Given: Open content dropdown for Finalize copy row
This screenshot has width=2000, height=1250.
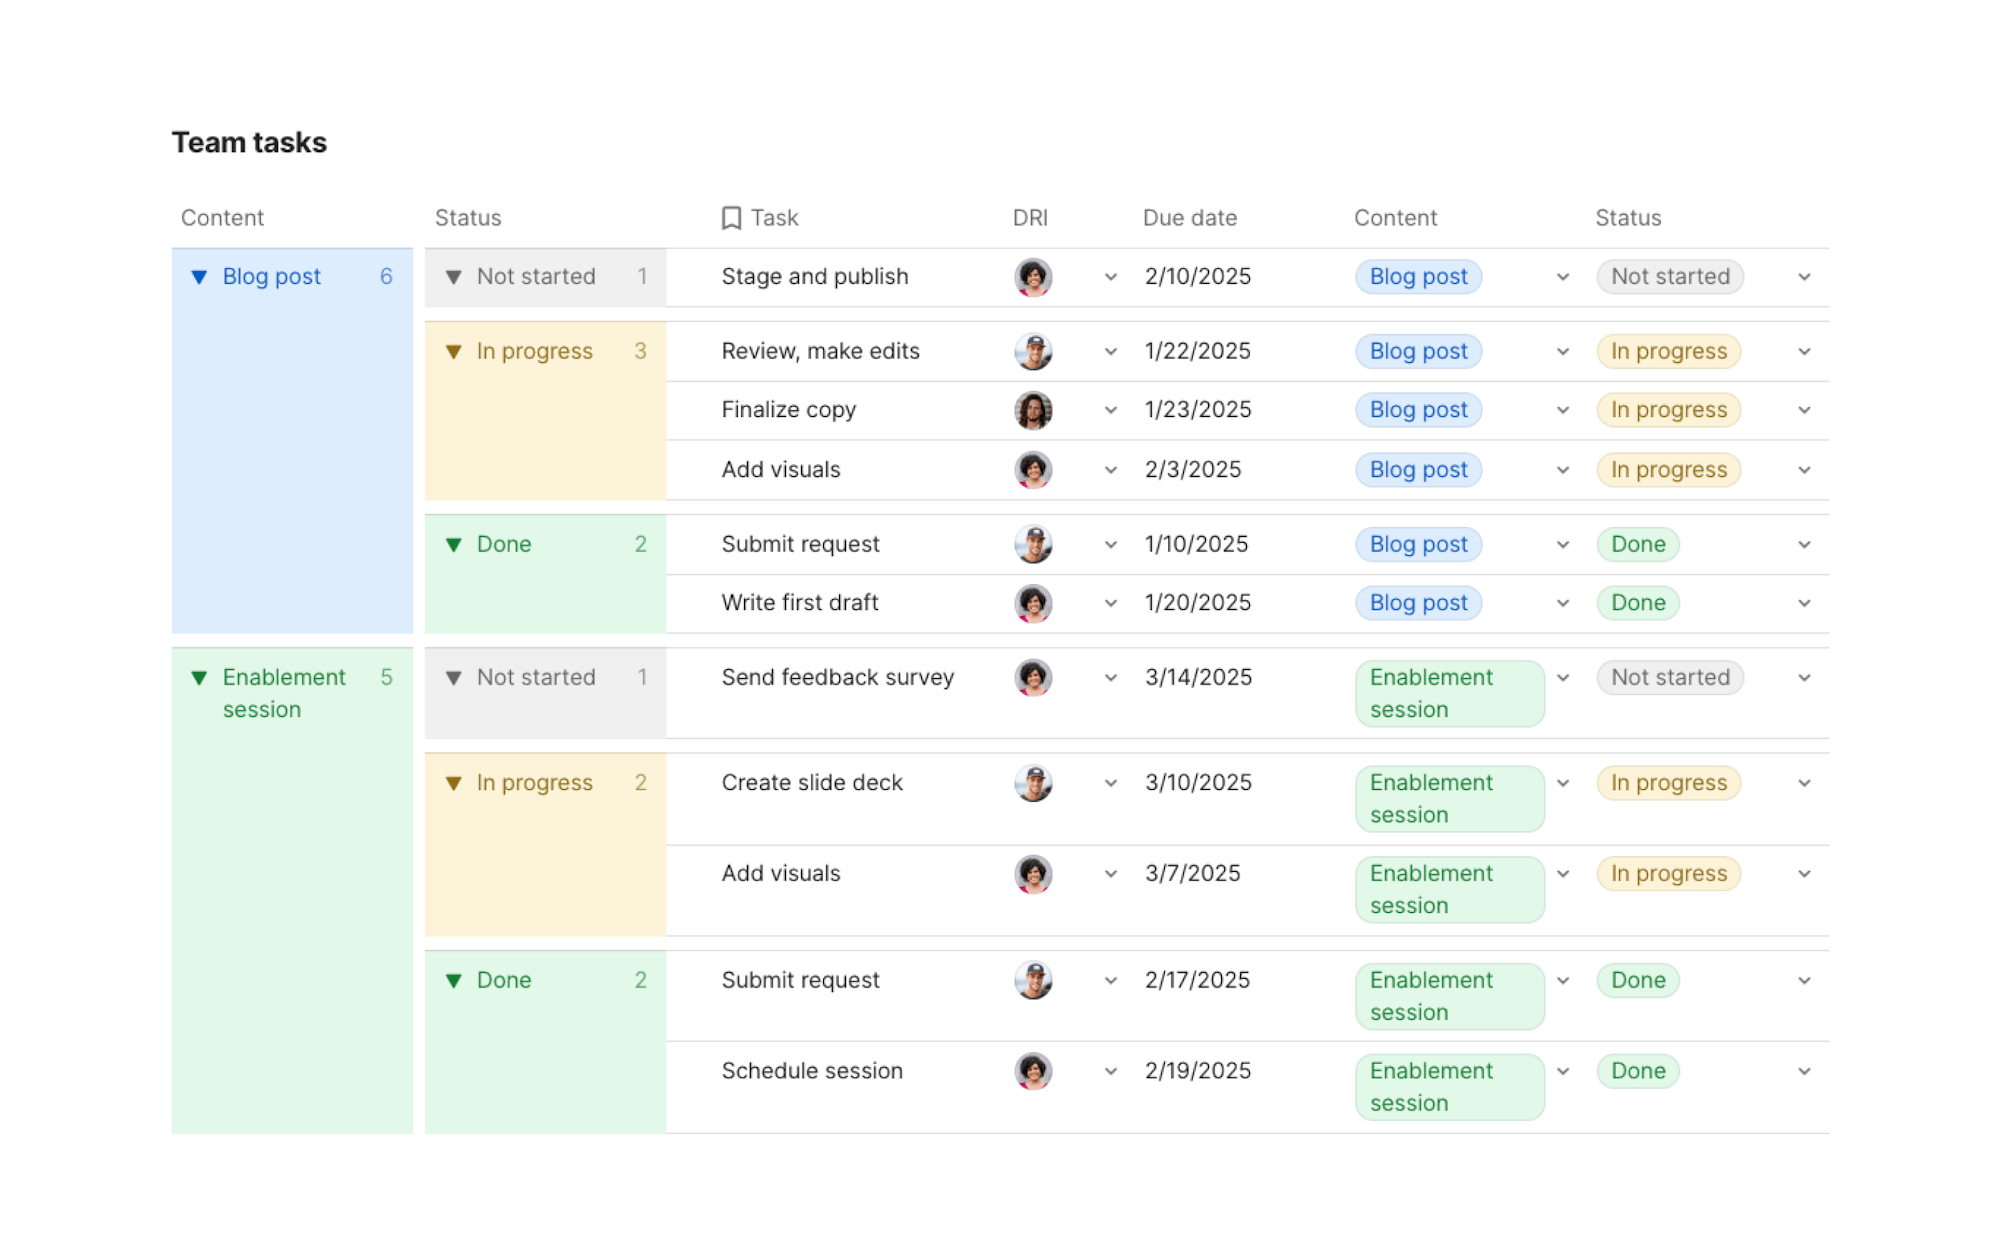Looking at the screenshot, I should [1562, 410].
